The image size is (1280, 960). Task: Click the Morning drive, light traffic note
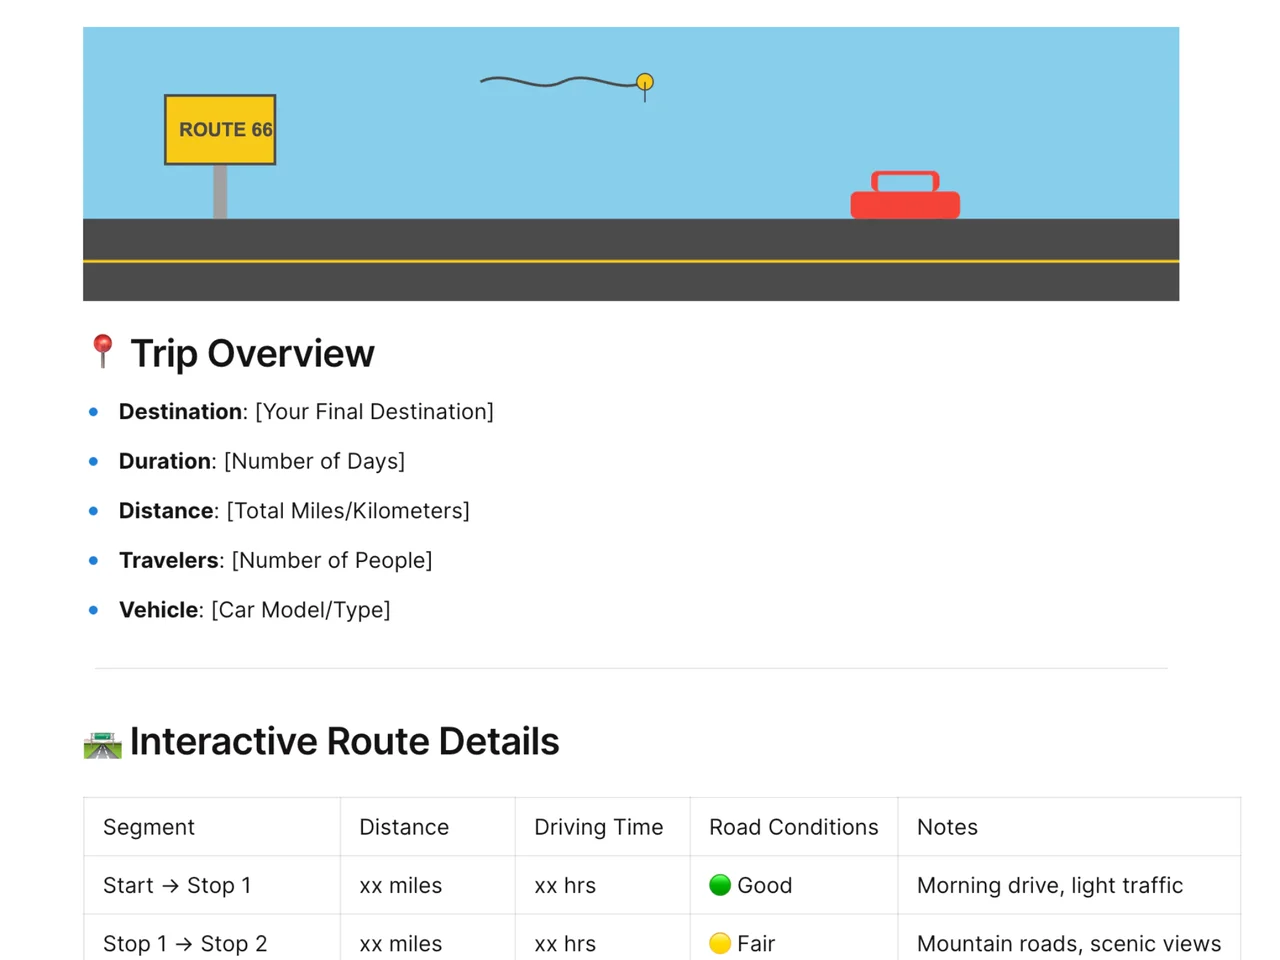(x=1050, y=885)
